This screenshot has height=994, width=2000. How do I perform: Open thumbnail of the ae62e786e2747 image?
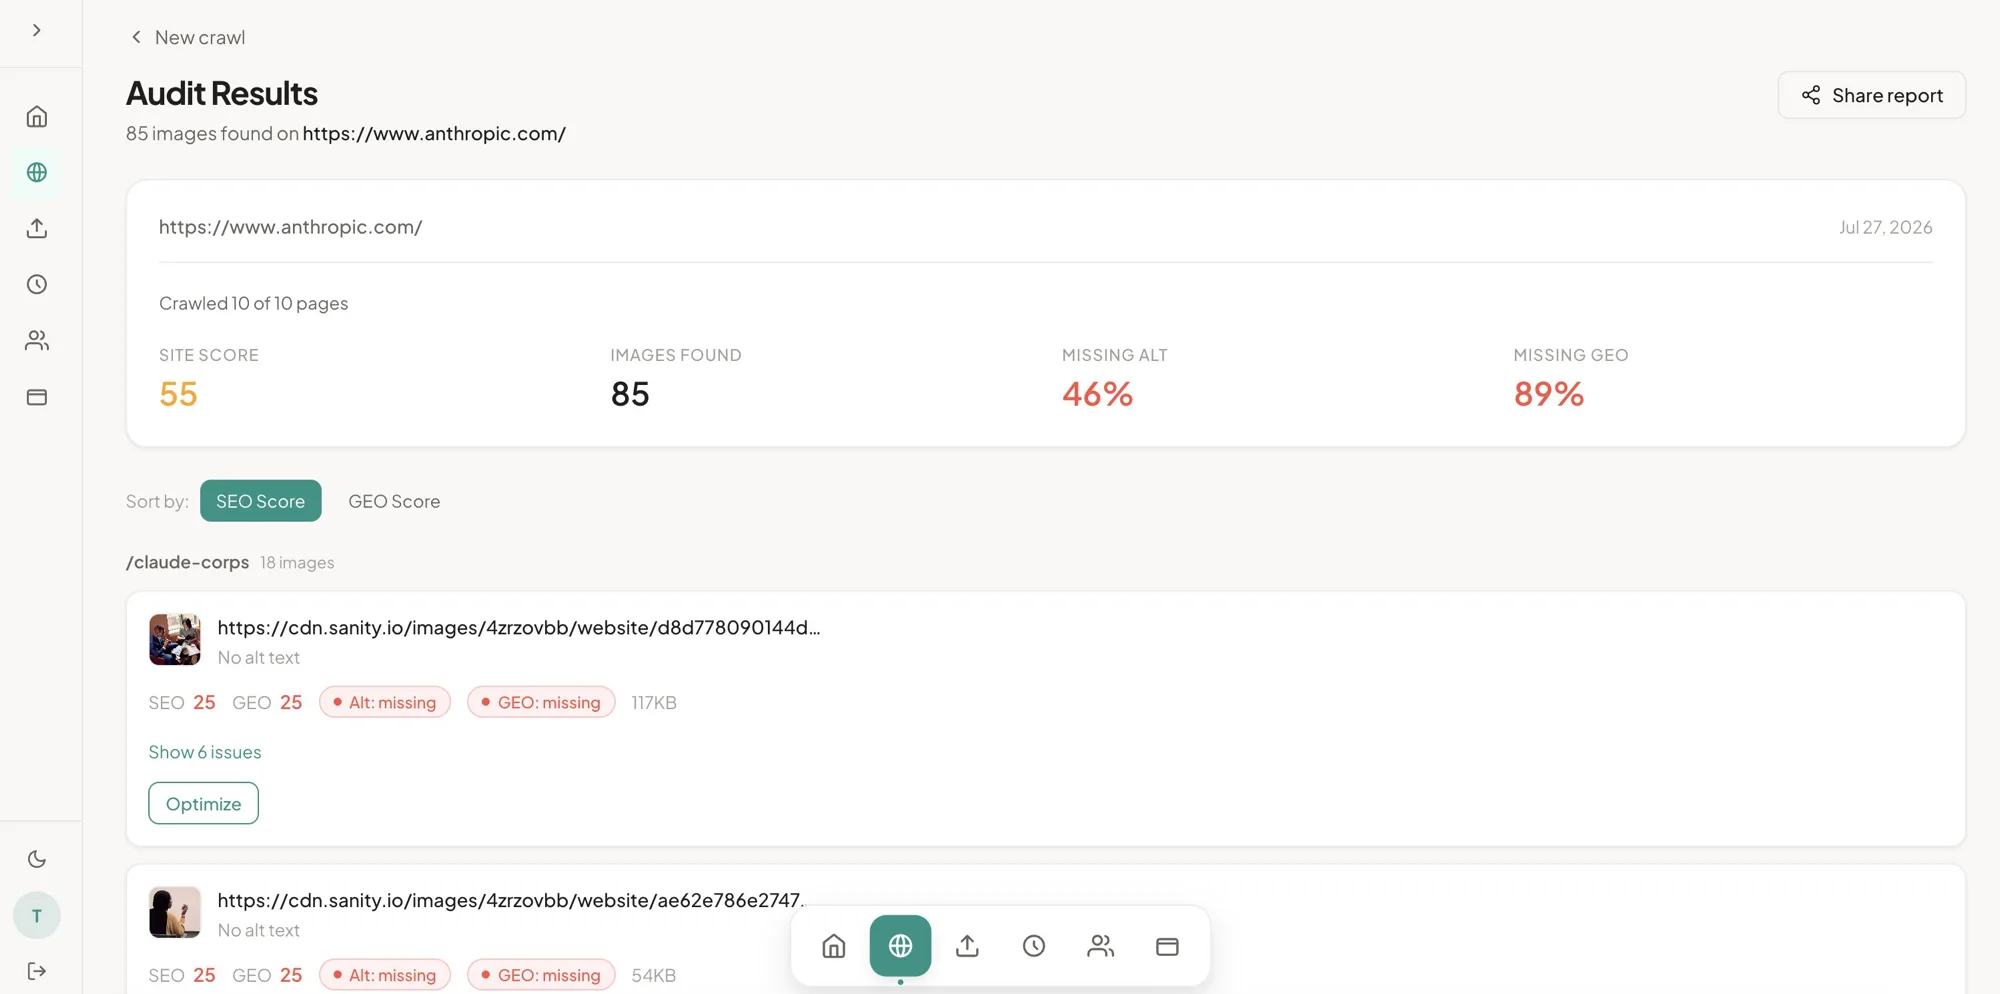pos(175,912)
